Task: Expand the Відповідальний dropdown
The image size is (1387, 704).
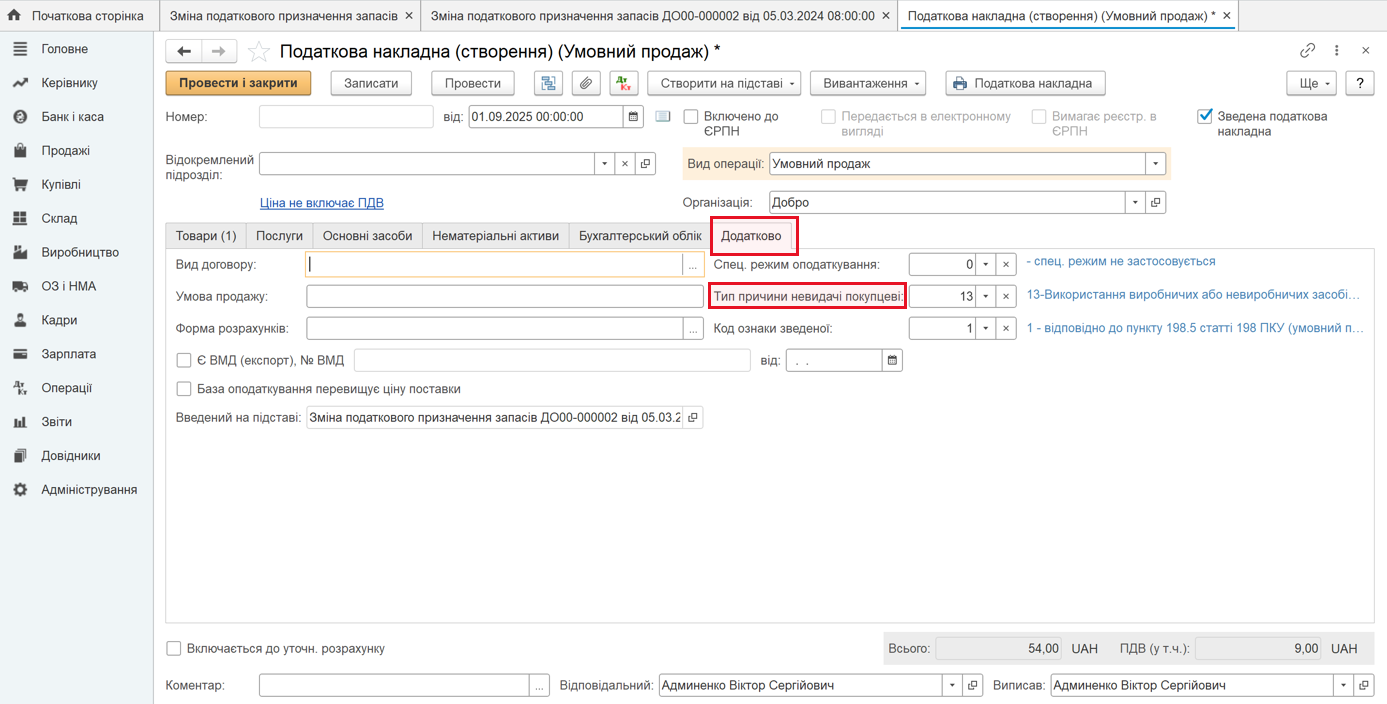Action: click(x=950, y=686)
